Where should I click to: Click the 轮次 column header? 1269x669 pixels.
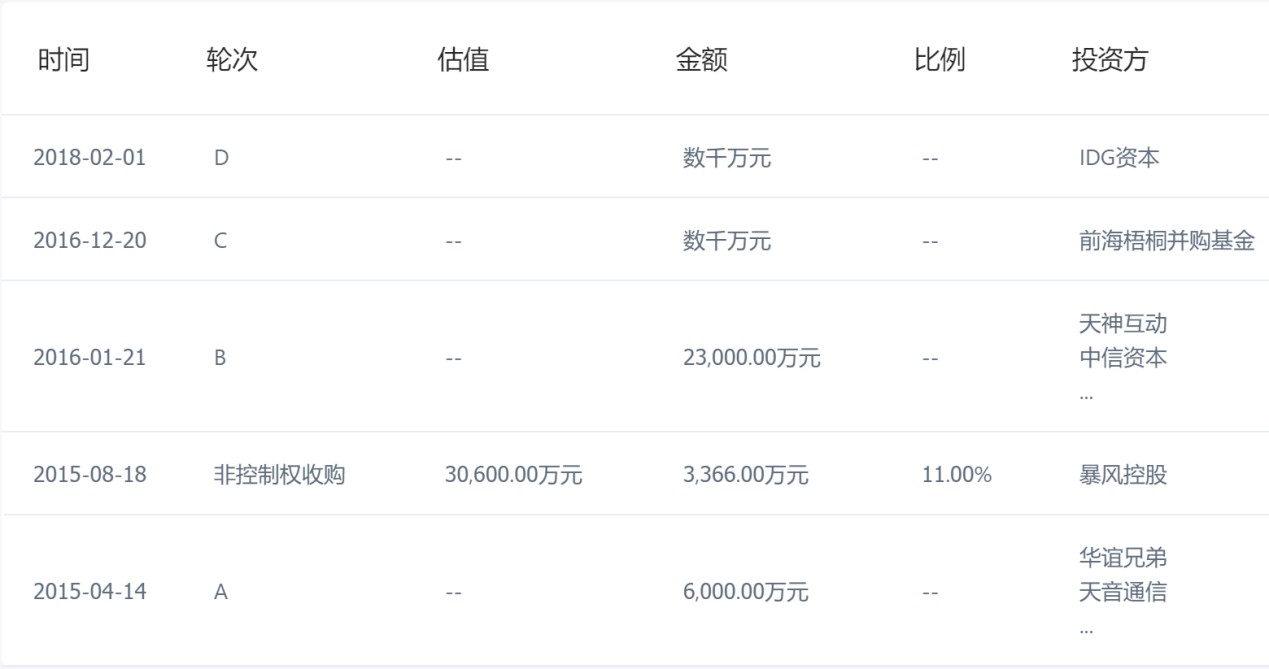232,60
